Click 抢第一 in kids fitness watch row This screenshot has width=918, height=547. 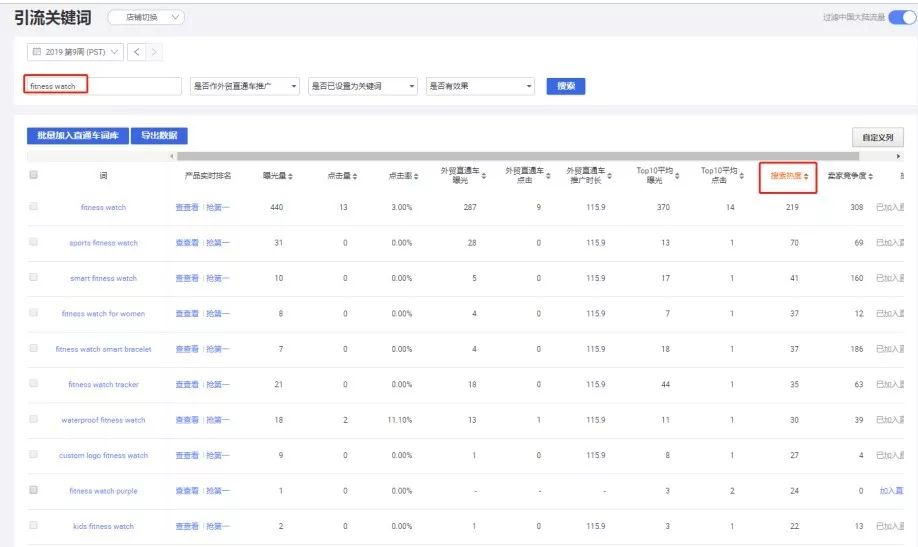point(218,527)
